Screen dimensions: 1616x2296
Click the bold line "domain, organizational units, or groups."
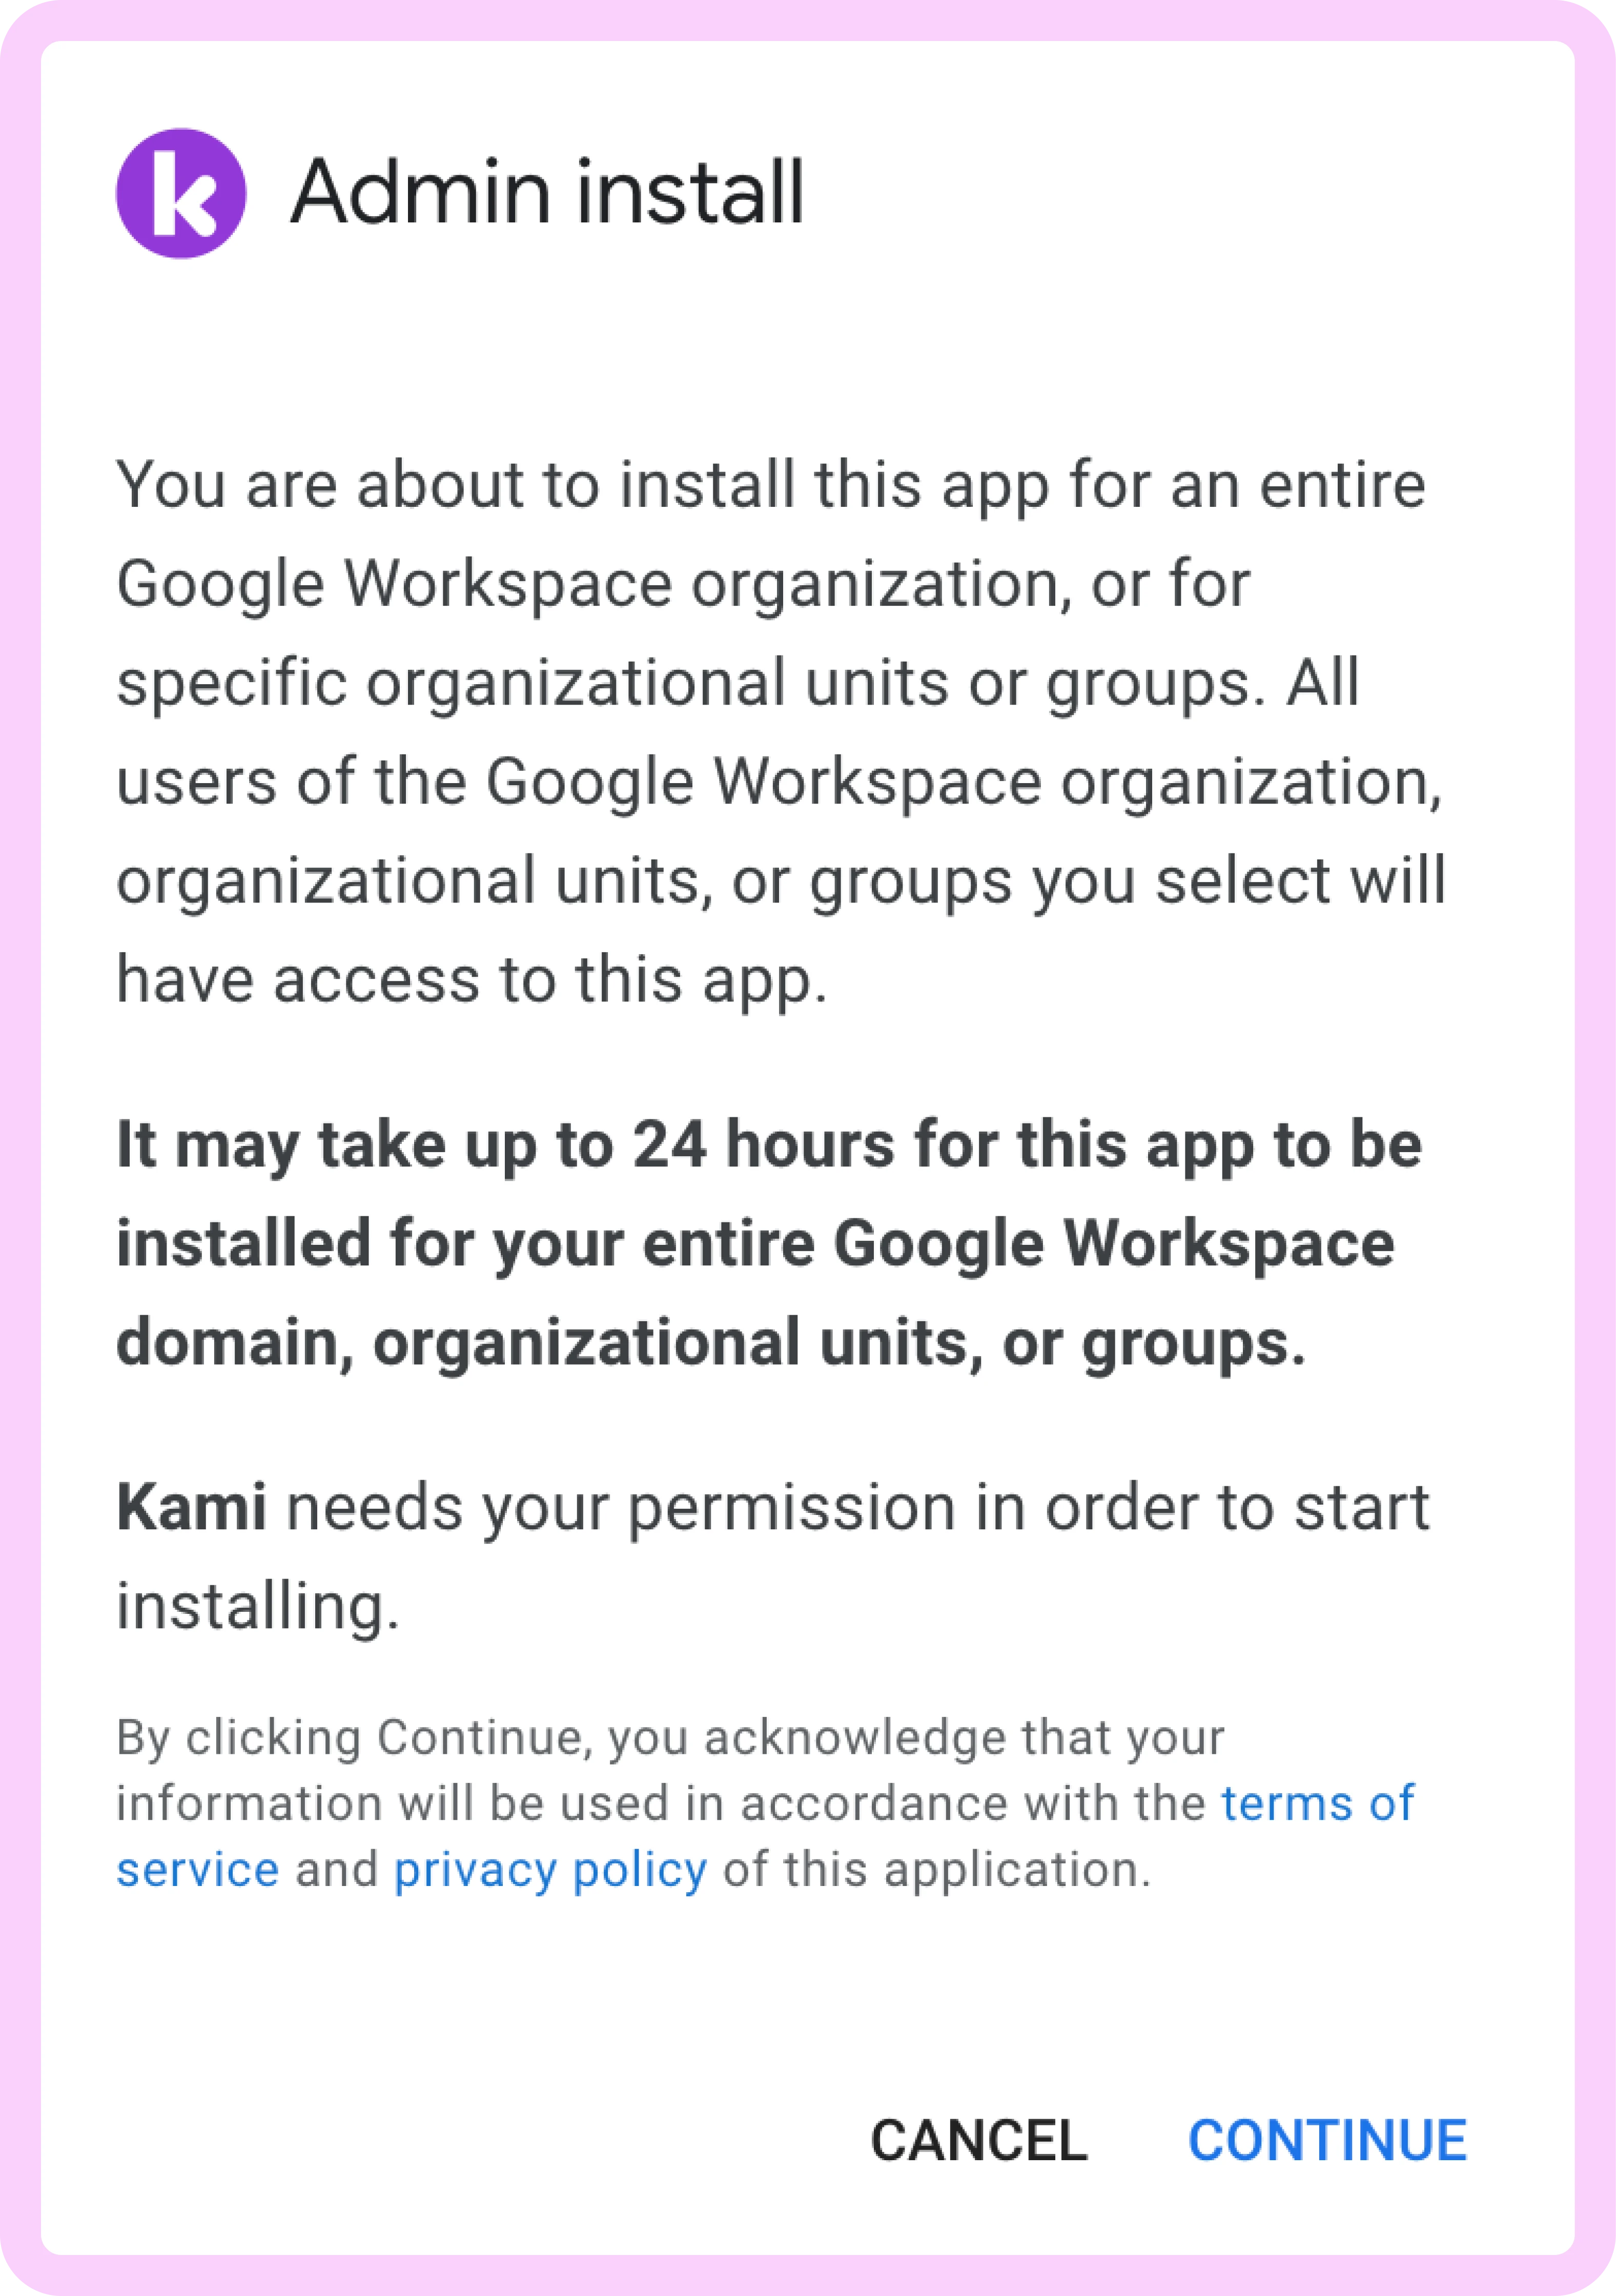tap(711, 1343)
